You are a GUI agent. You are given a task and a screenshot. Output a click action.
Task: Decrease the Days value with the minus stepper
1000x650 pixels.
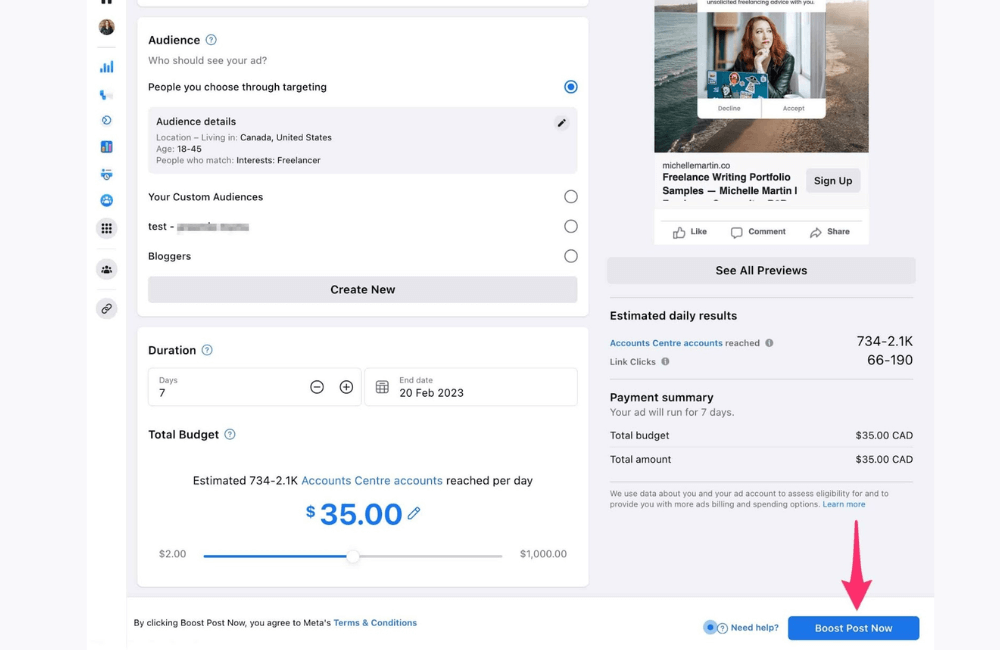[x=317, y=386]
